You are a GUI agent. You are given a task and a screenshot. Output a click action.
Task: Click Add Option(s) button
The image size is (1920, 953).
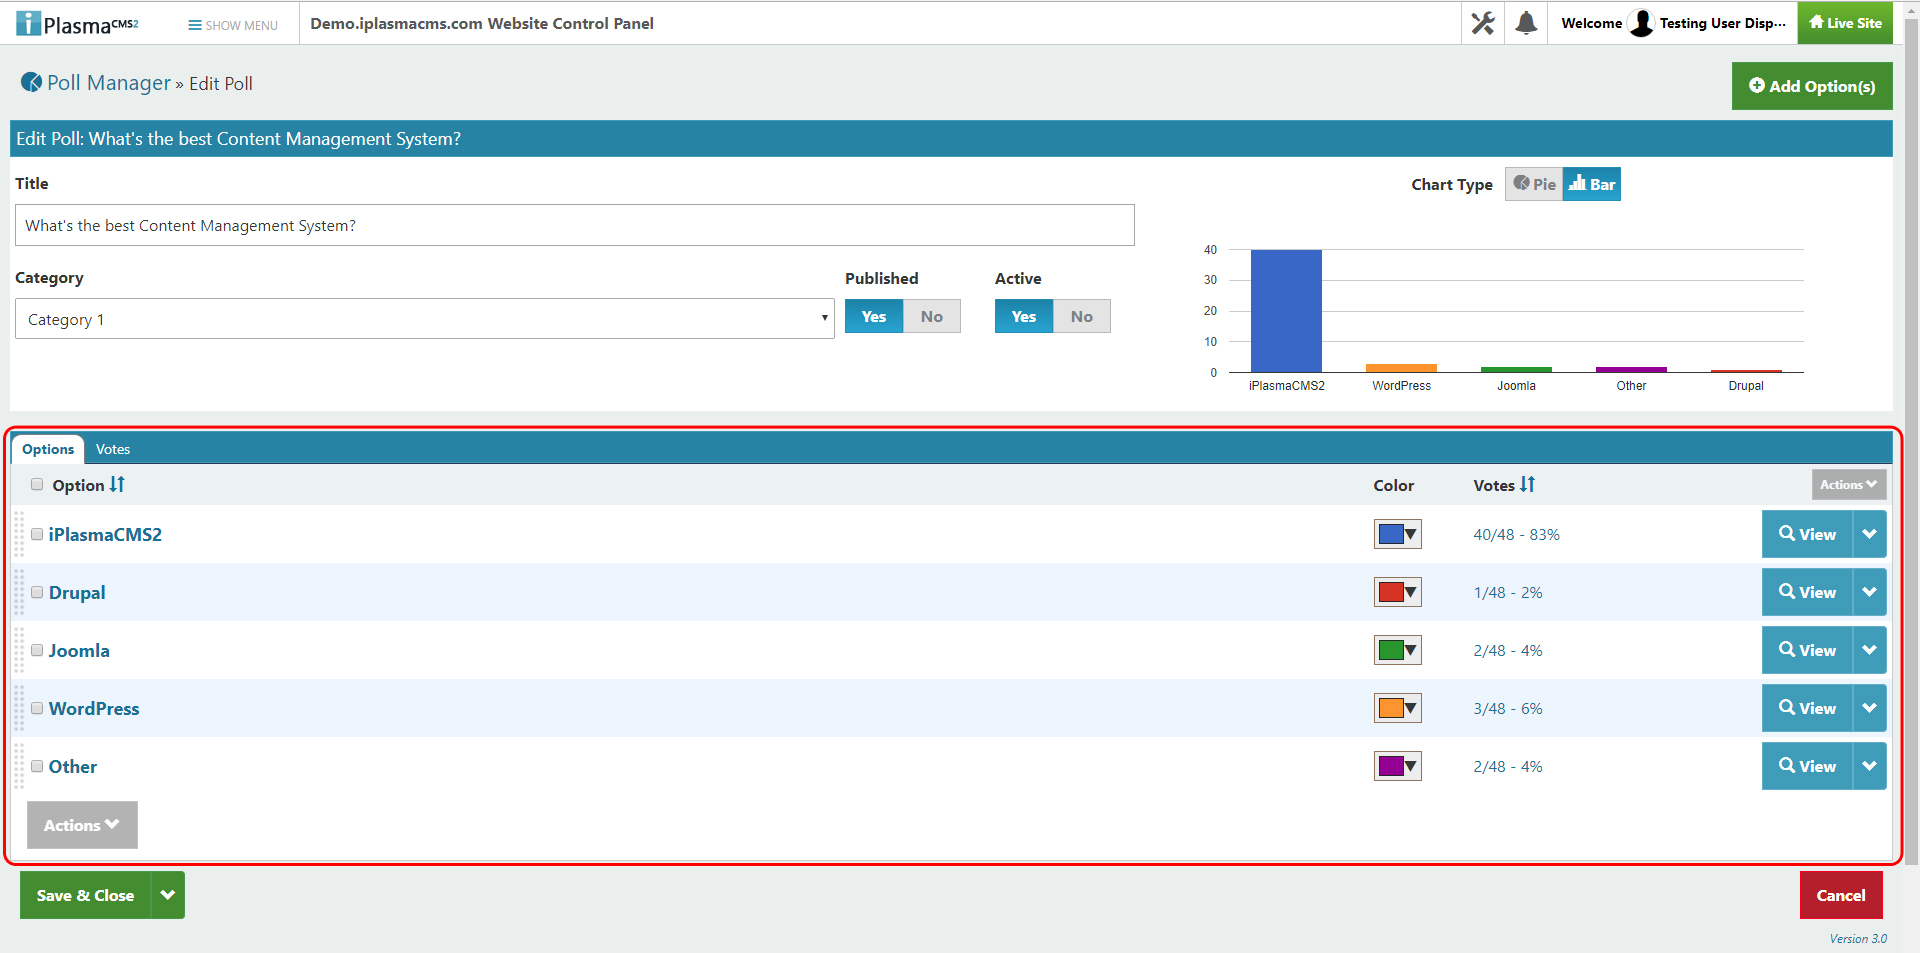[x=1812, y=86]
